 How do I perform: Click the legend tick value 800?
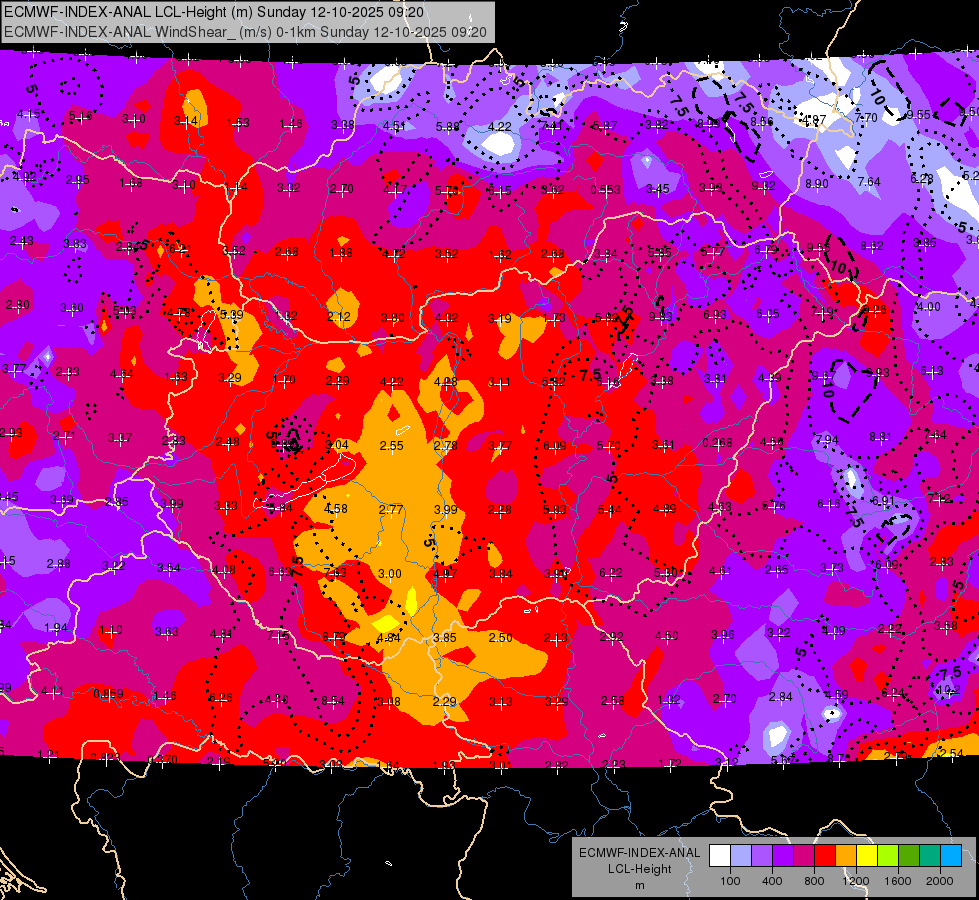pyautogui.click(x=814, y=881)
